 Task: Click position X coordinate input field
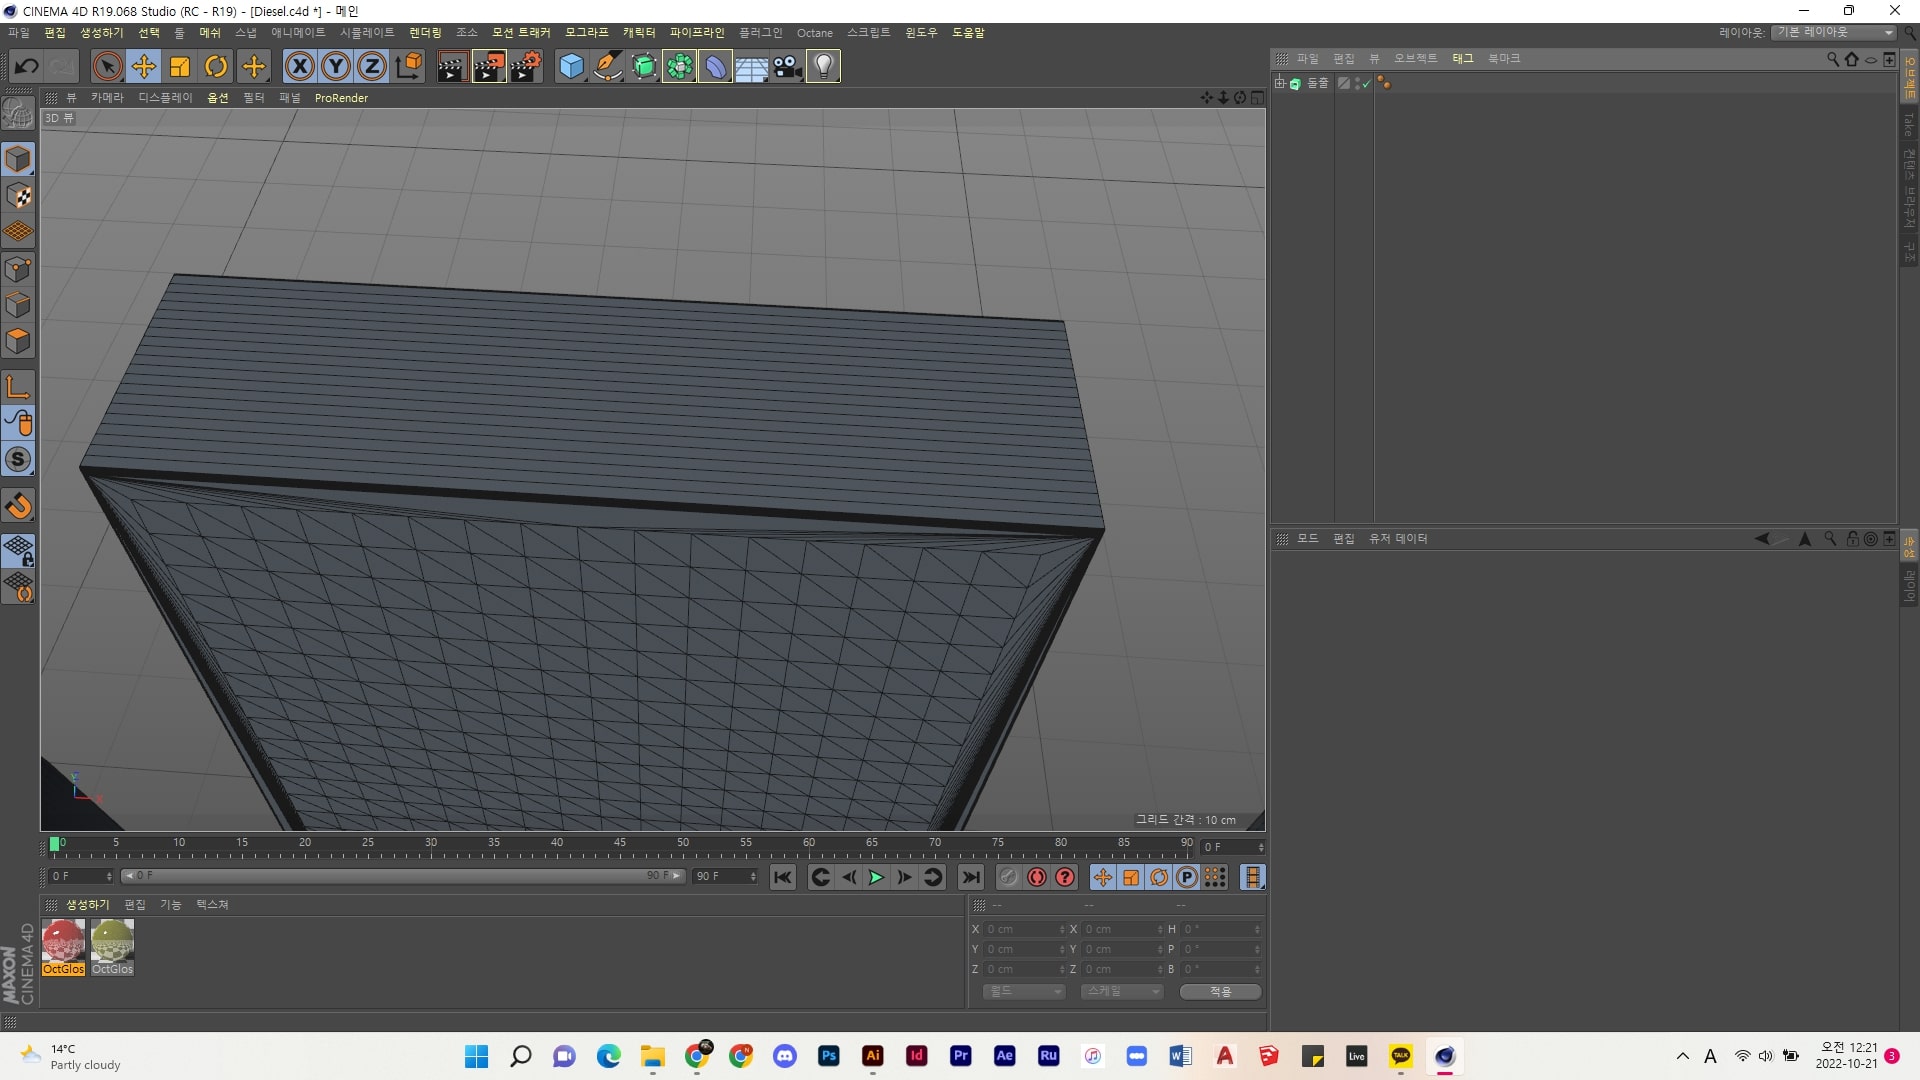pyautogui.click(x=1025, y=929)
